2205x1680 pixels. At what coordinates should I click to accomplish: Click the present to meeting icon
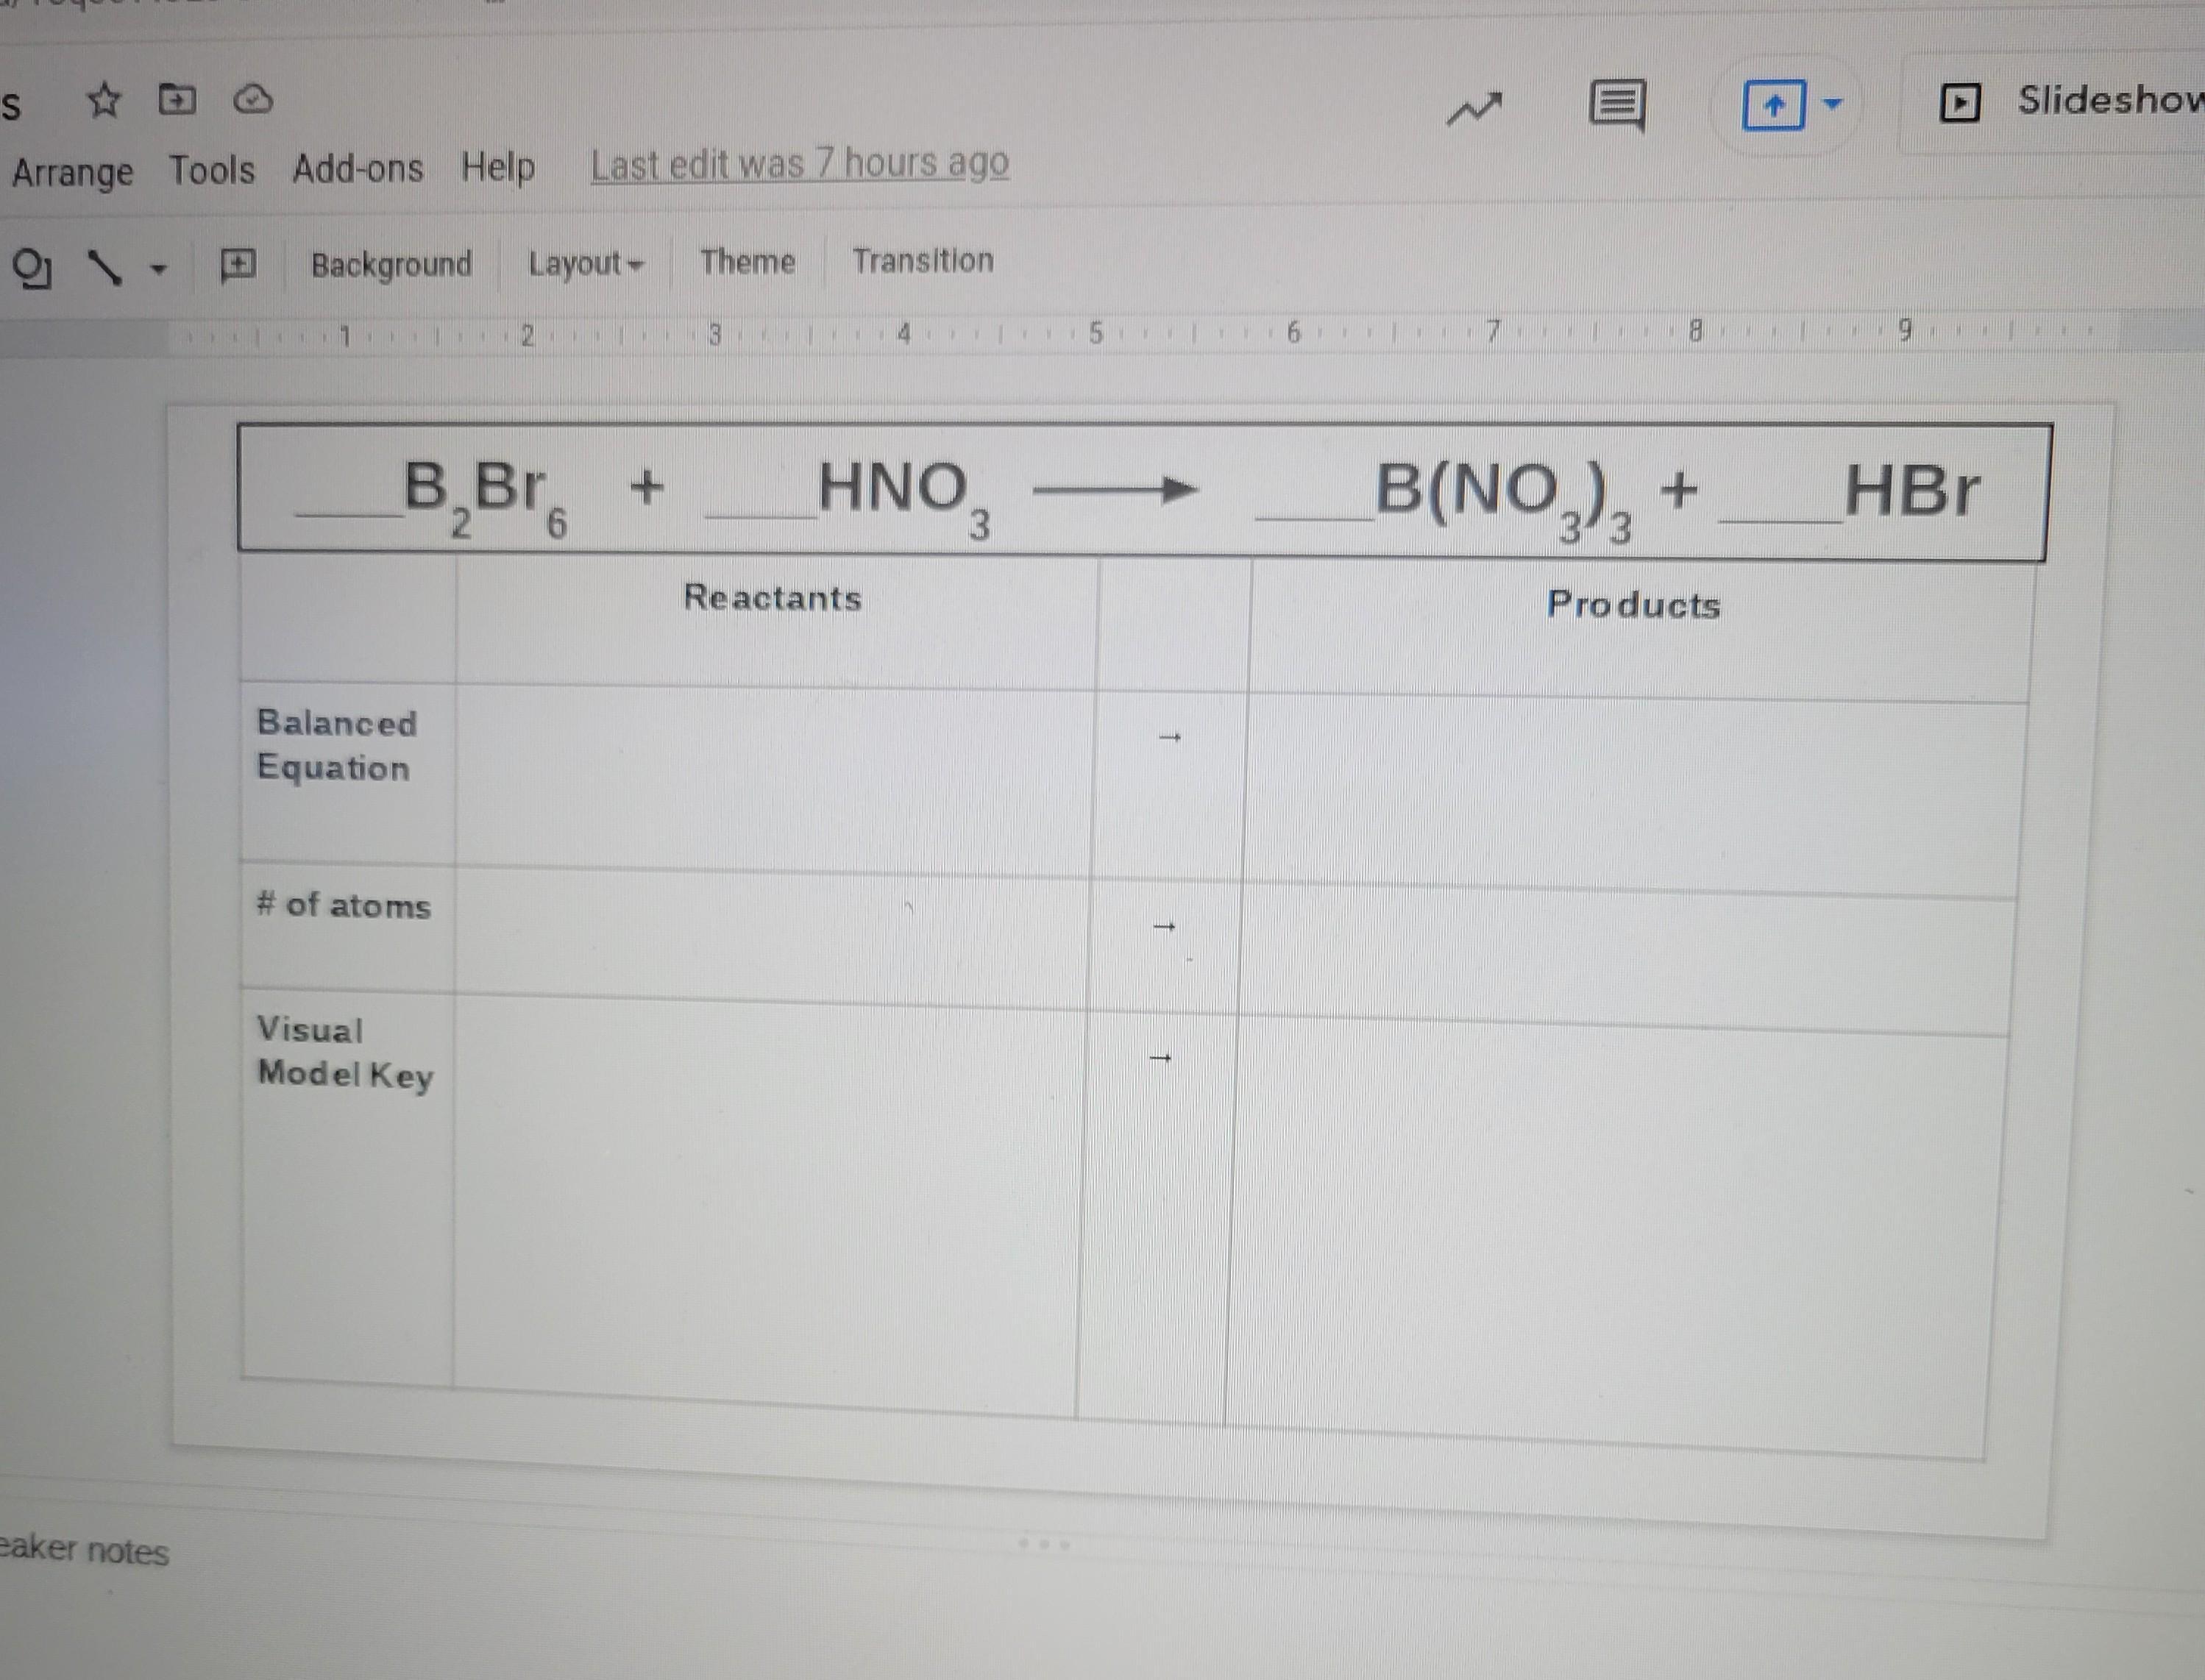coord(1773,105)
